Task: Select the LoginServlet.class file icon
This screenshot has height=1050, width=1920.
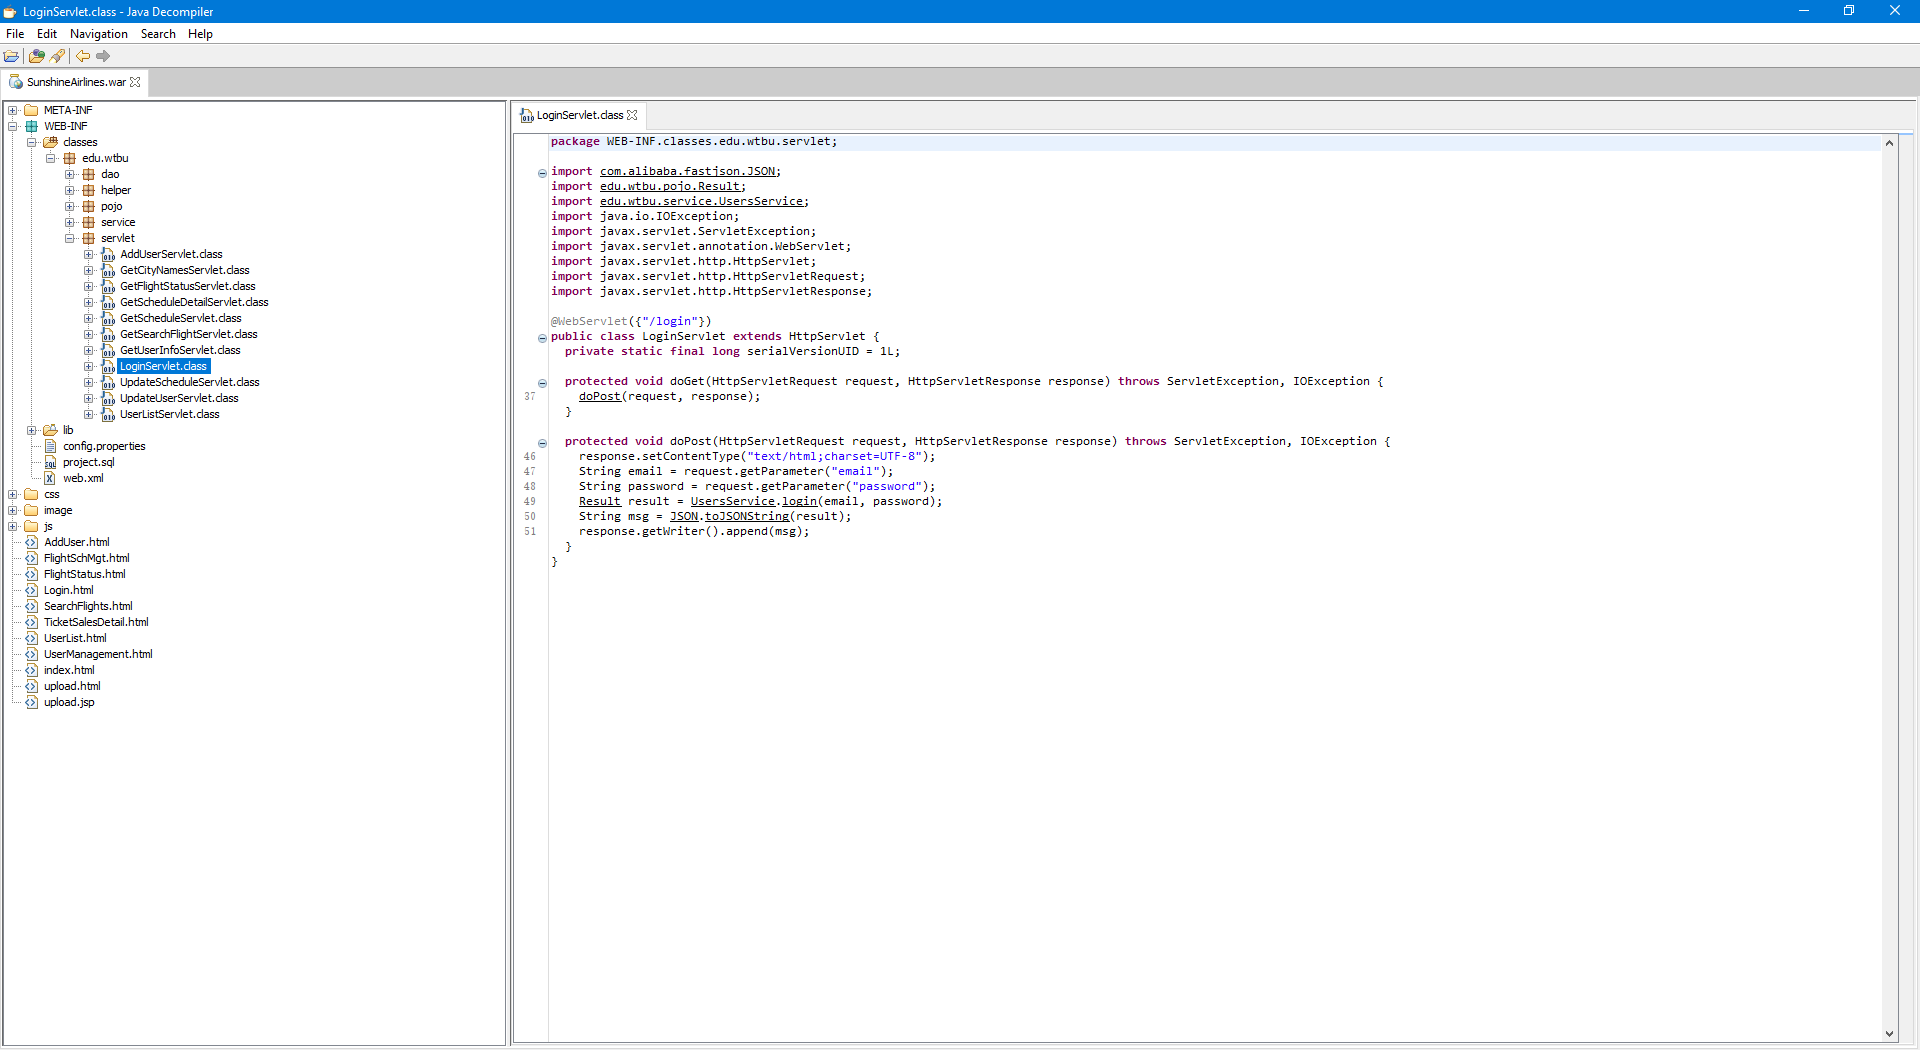Action: 108,366
